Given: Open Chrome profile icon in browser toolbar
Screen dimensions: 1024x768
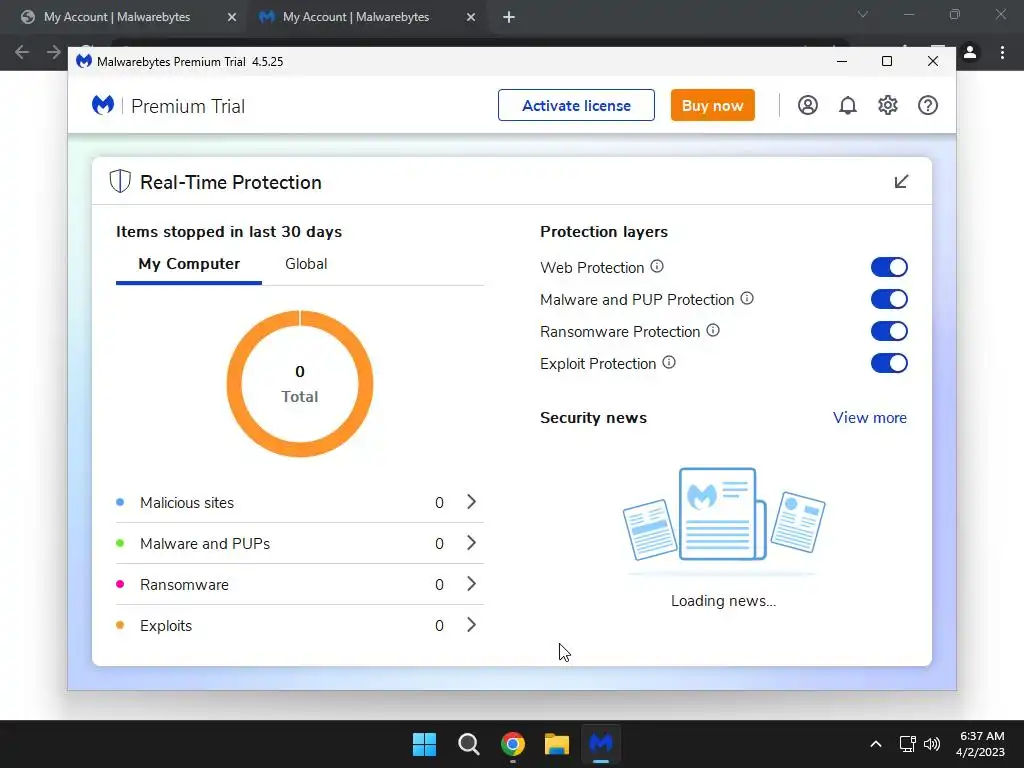Looking at the screenshot, I should [970, 52].
